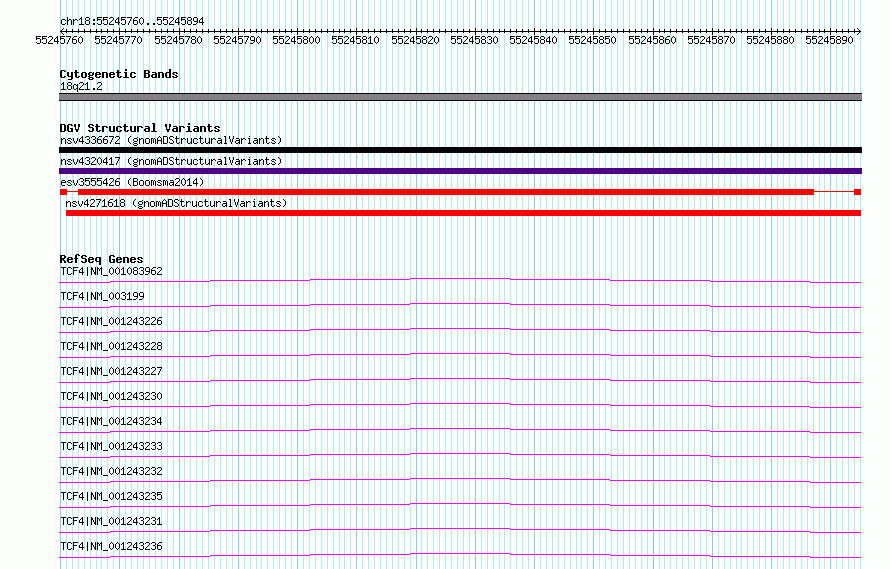Screen dimensions: 890x569
Task: Click the black nsv4336672 variant bar
Action: tap(460, 150)
